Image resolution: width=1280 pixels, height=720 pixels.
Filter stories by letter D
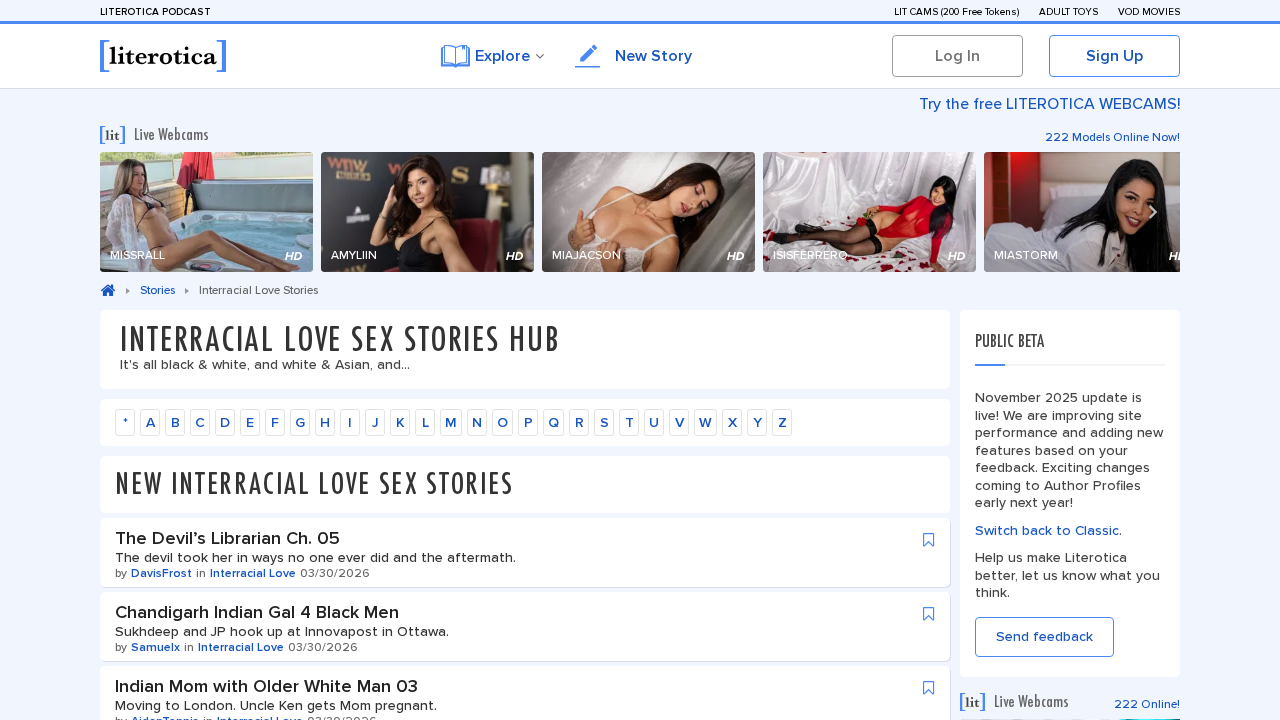[x=225, y=422]
